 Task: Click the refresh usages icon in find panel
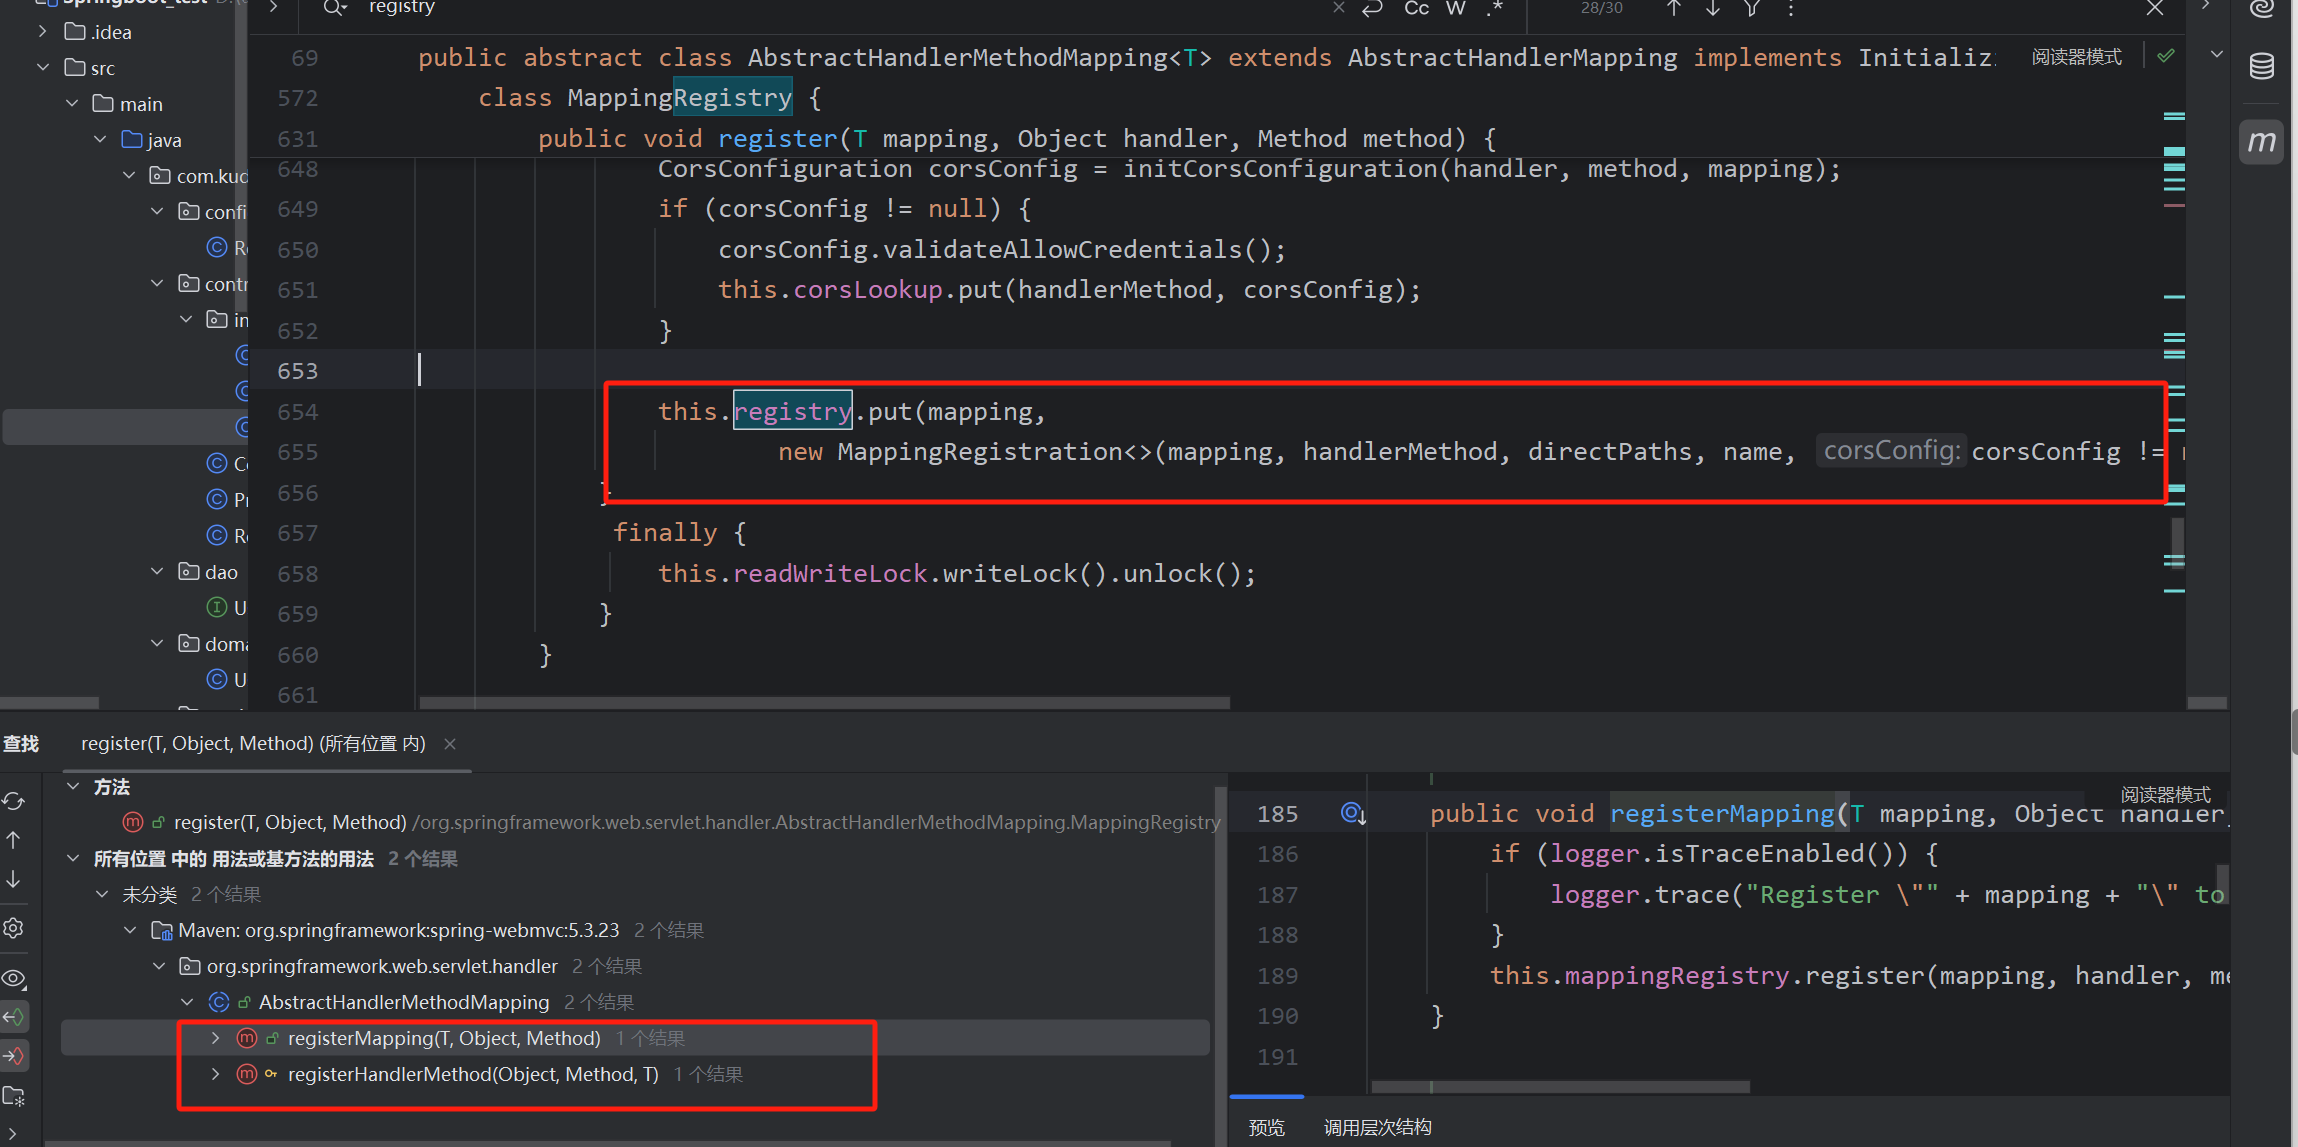pos(14,801)
